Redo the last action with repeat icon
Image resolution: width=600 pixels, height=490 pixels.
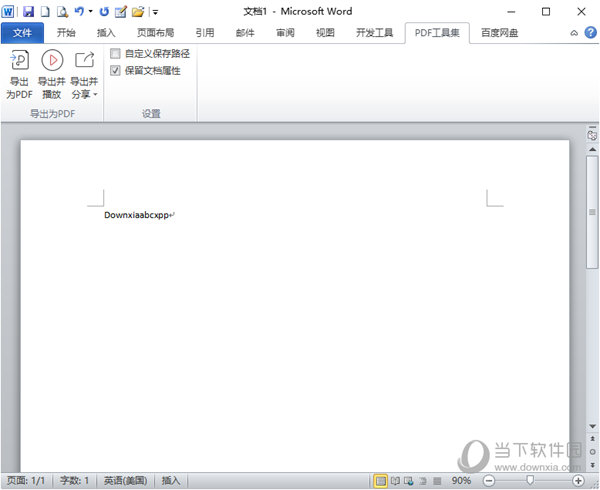104,11
